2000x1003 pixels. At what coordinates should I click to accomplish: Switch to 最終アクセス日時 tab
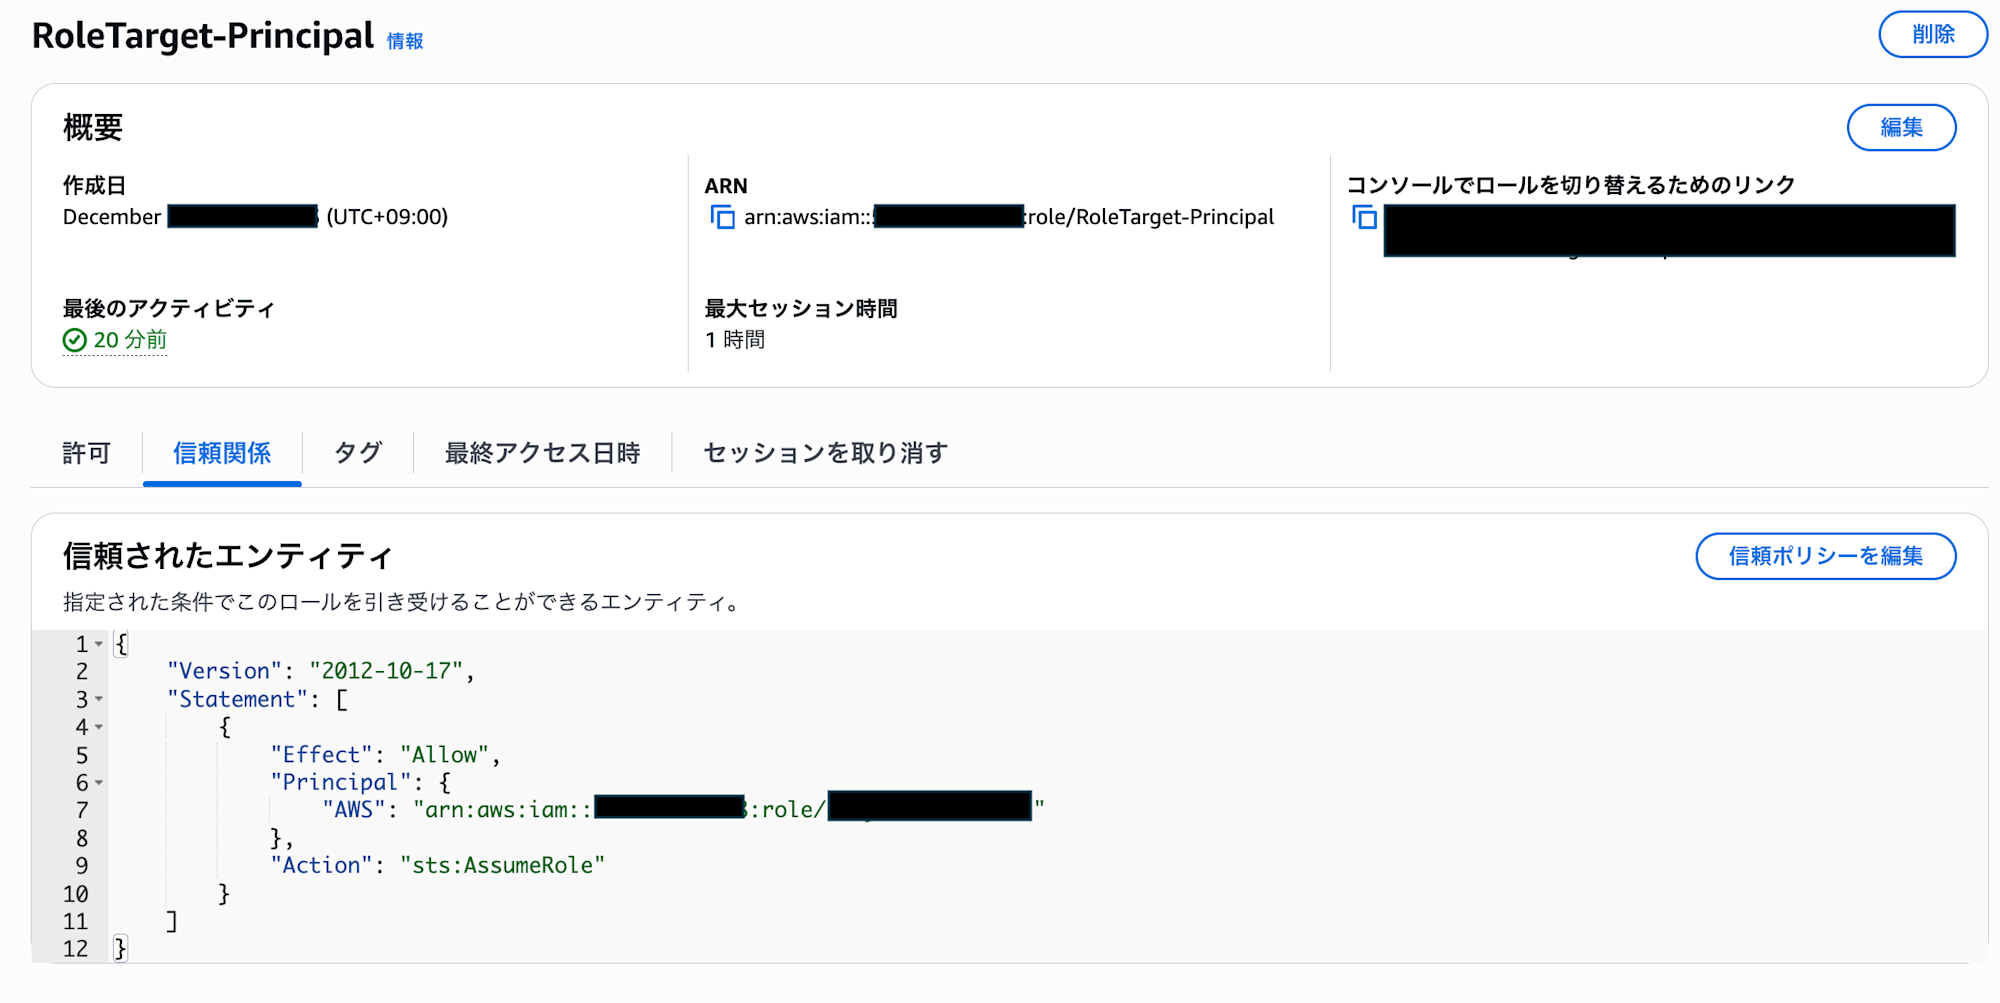tap(542, 453)
